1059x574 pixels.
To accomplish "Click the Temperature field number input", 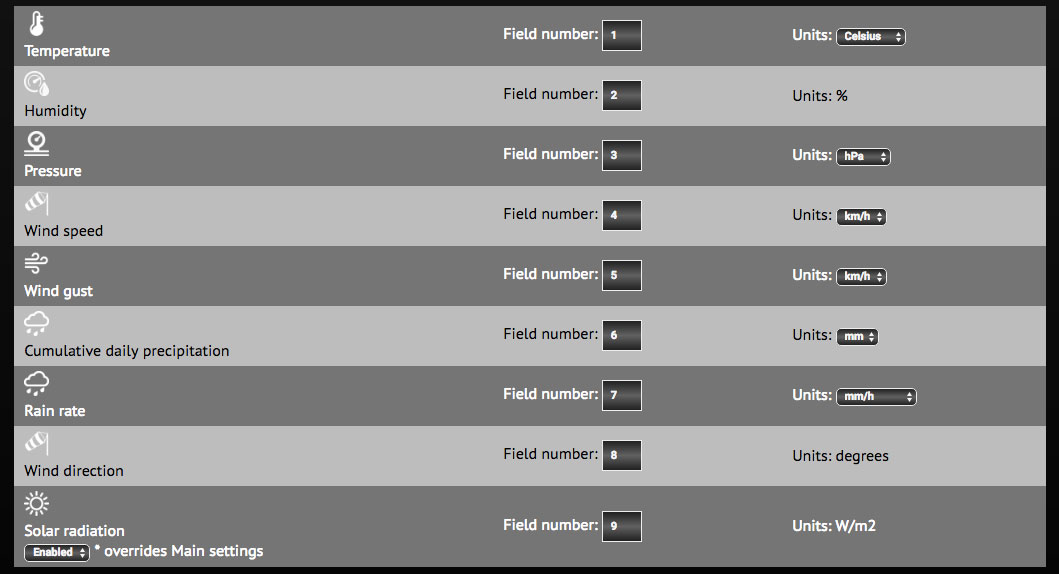I will pos(621,36).
